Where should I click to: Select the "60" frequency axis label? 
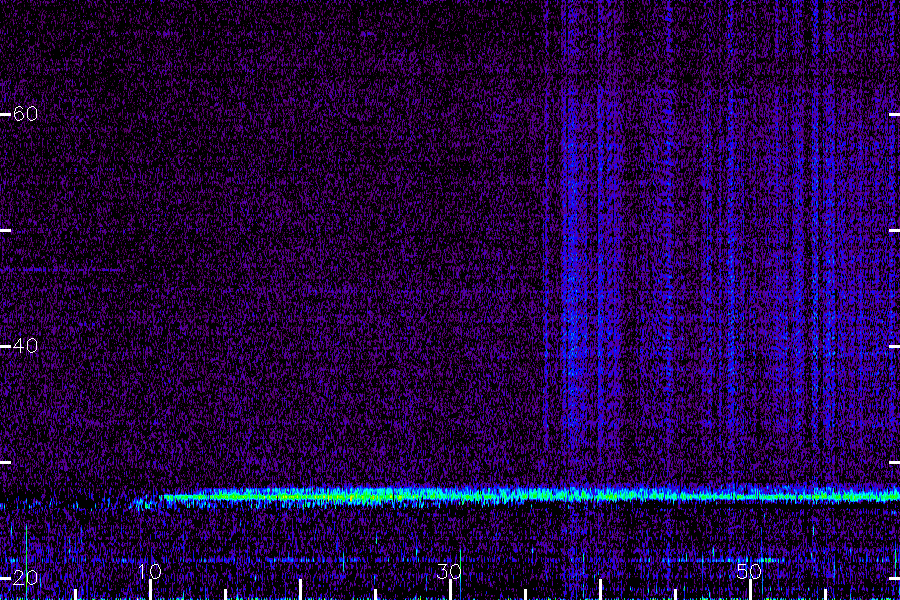click(25, 114)
